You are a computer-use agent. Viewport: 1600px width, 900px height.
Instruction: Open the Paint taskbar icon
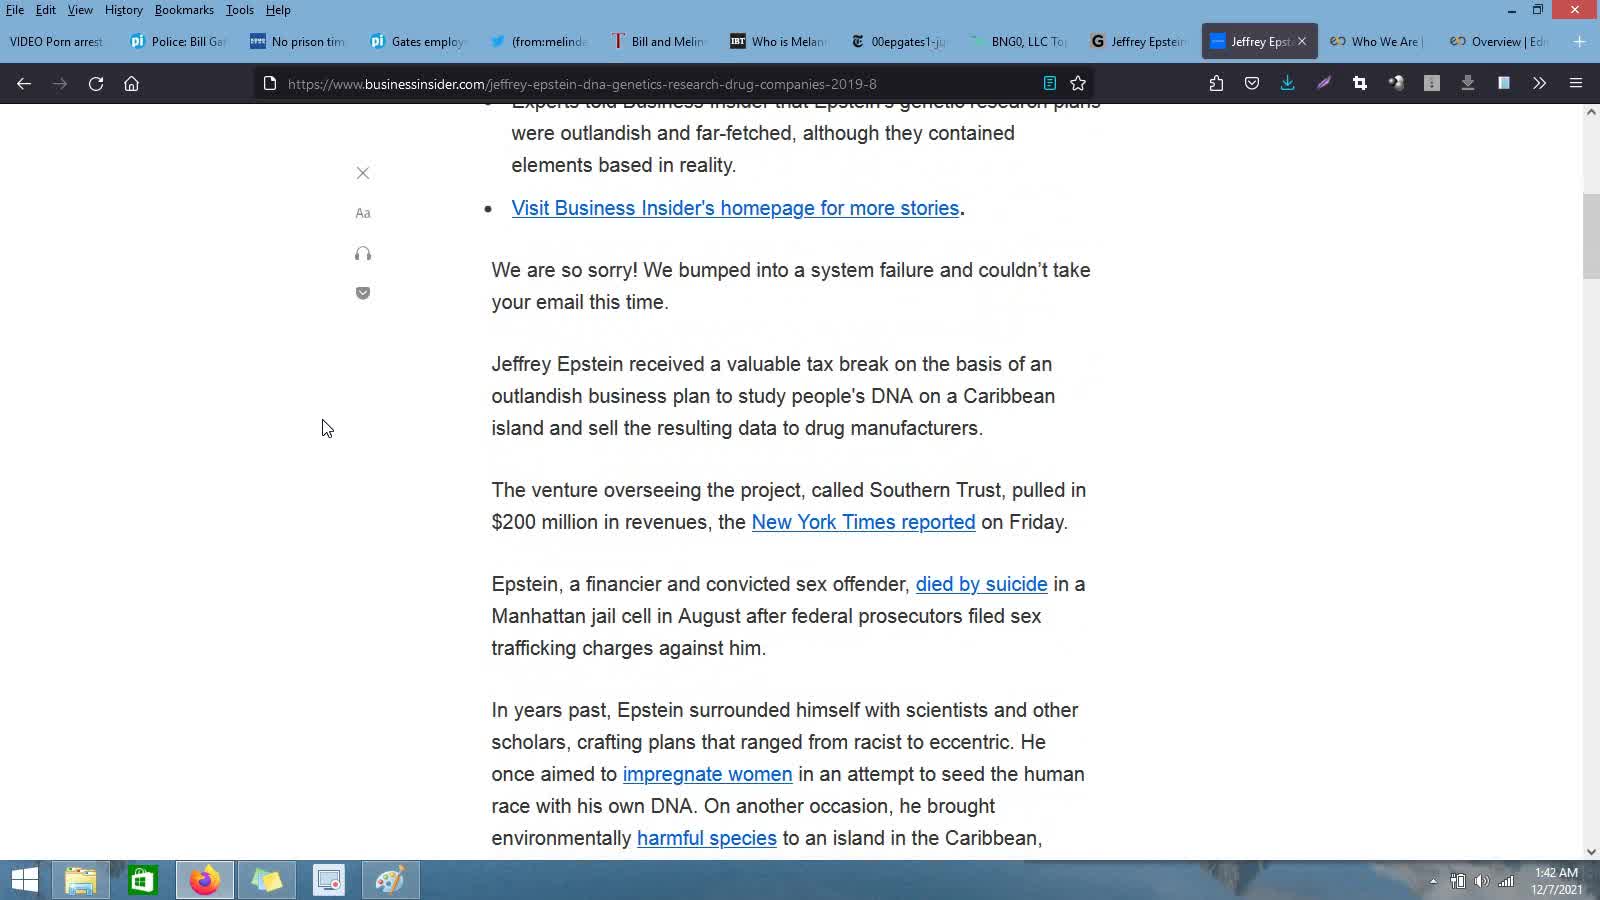(x=390, y=880)
